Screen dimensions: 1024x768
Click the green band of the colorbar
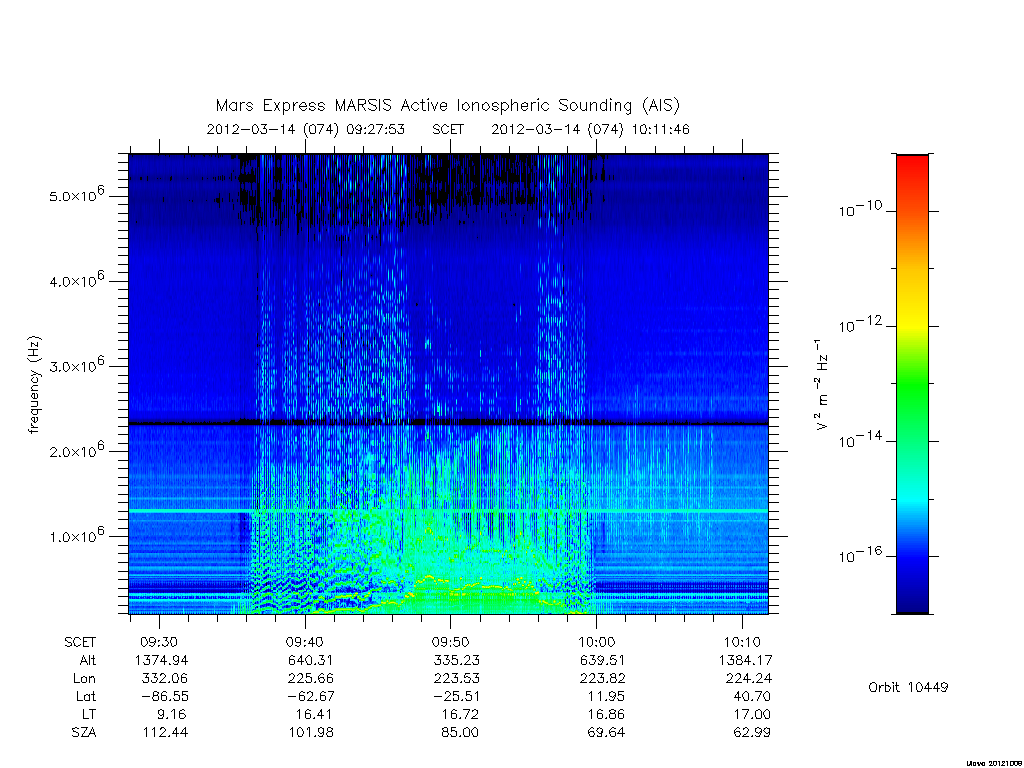coord(912,385)
